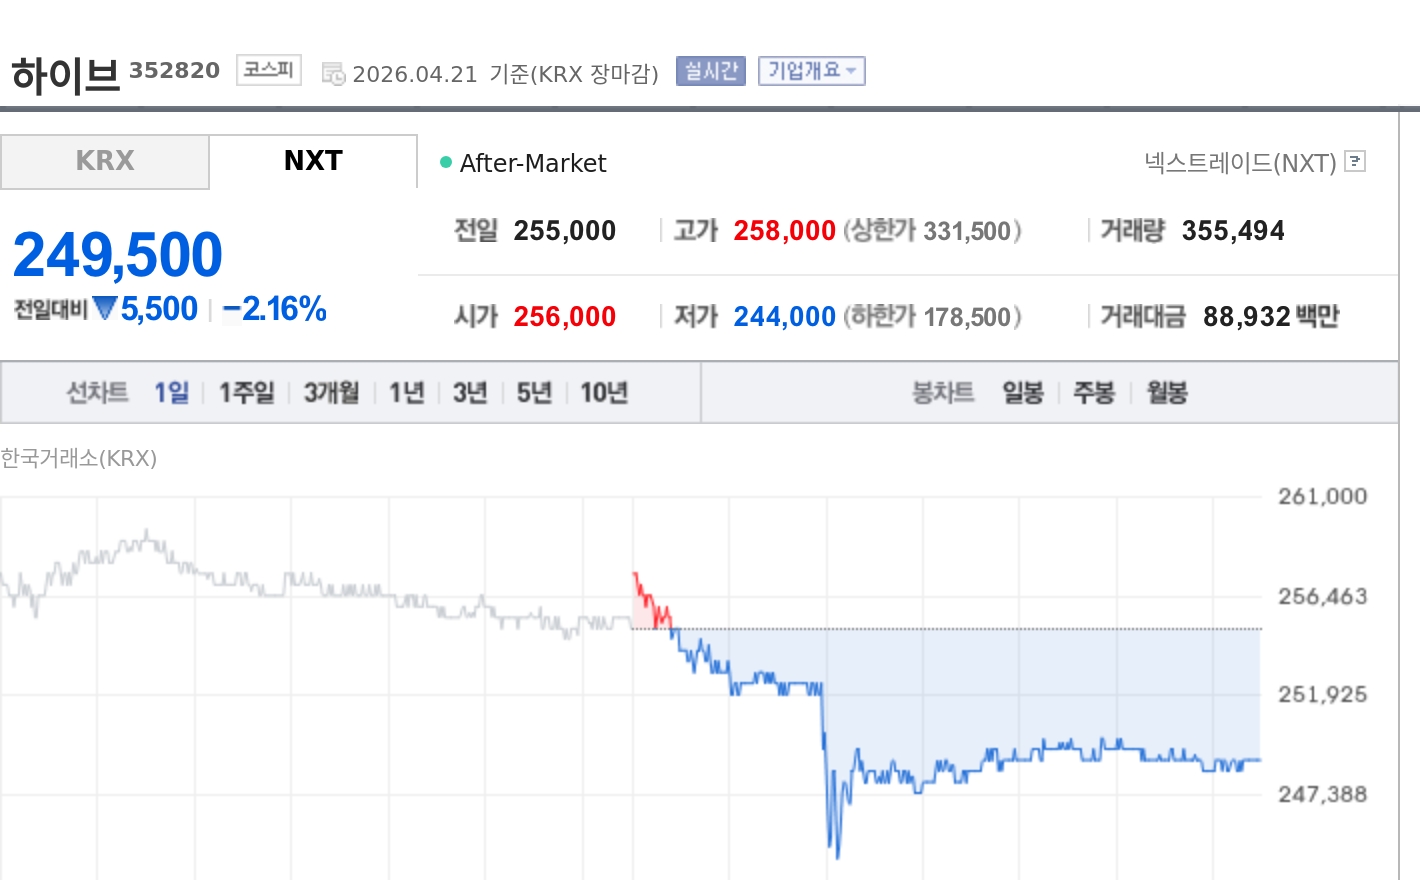Open the 기업개요 dropdown
The image size is (1420, 880).
click(812, 70)
